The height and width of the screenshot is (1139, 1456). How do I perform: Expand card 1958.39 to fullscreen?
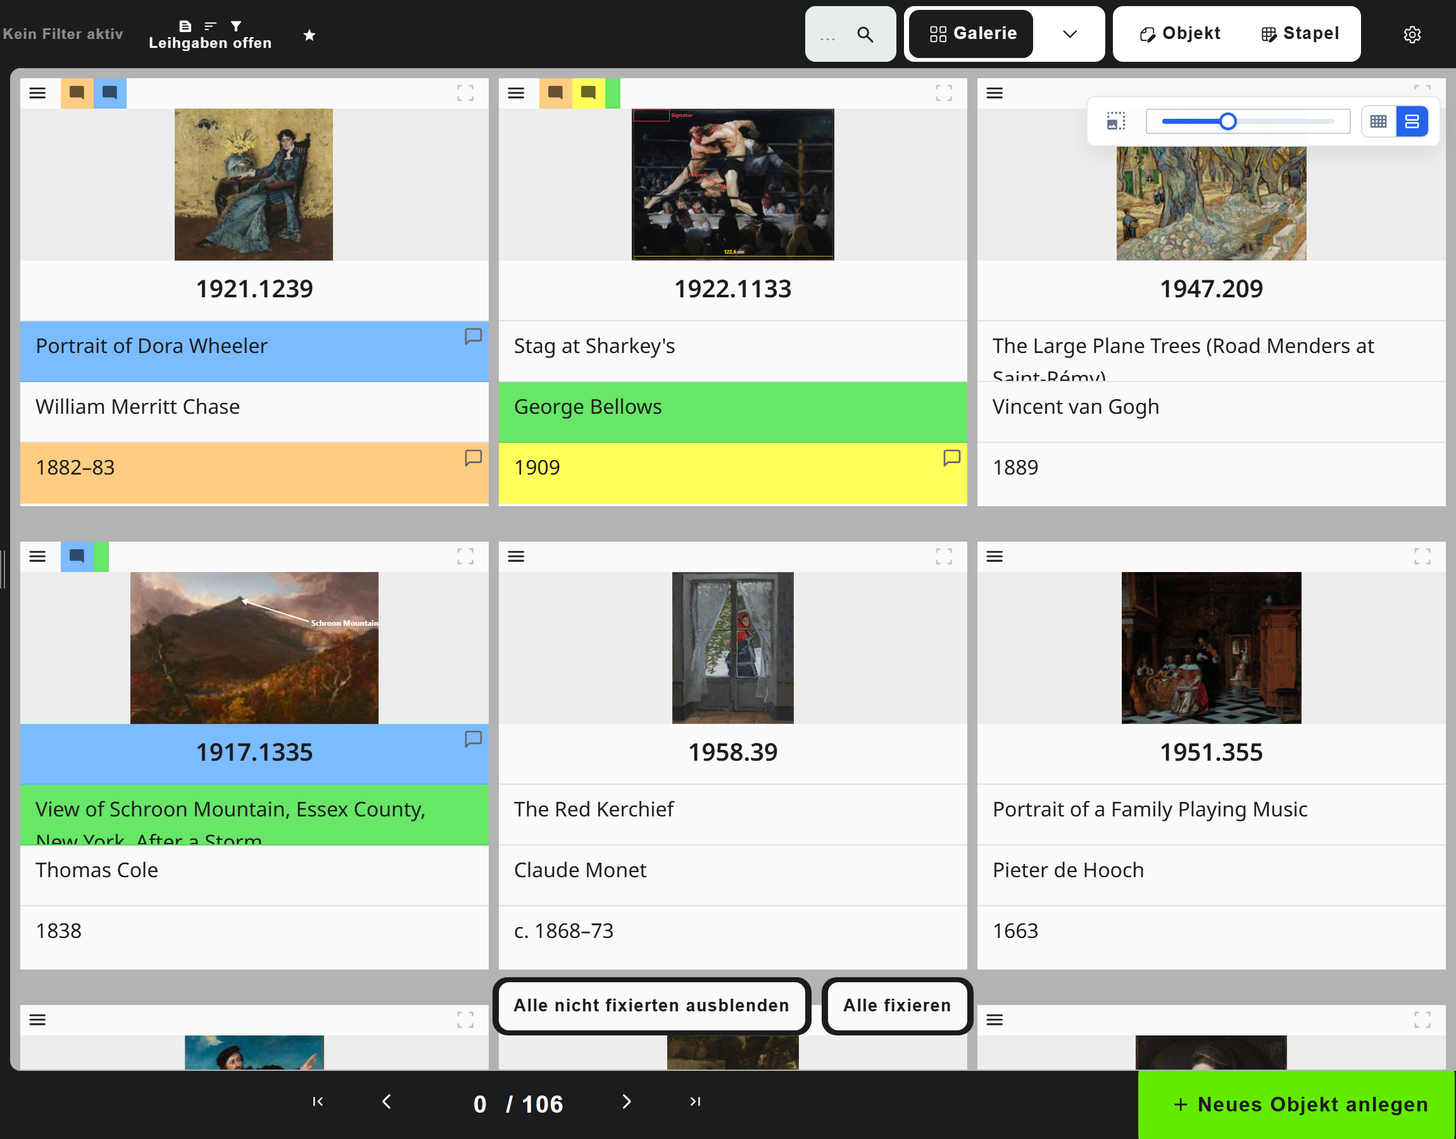[x=944, y=556]
